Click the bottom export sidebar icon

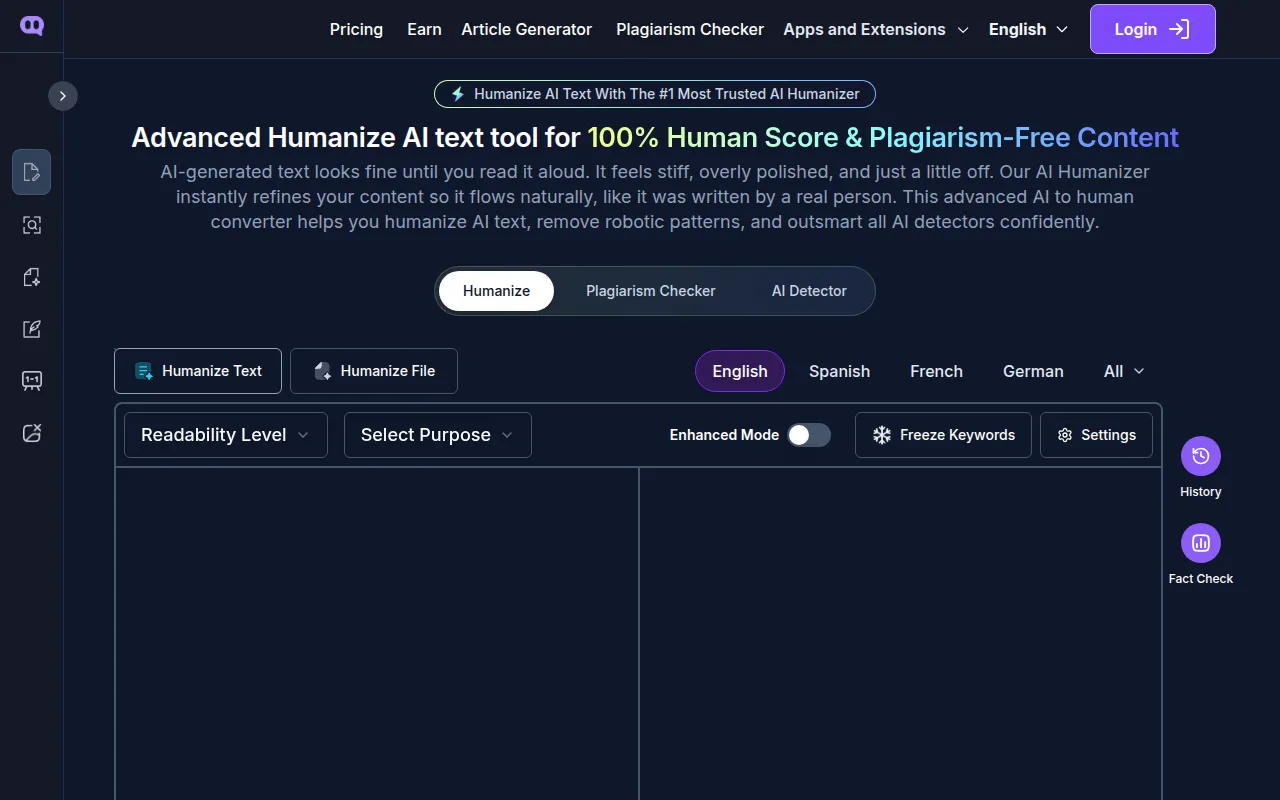[x=31, y=432]
